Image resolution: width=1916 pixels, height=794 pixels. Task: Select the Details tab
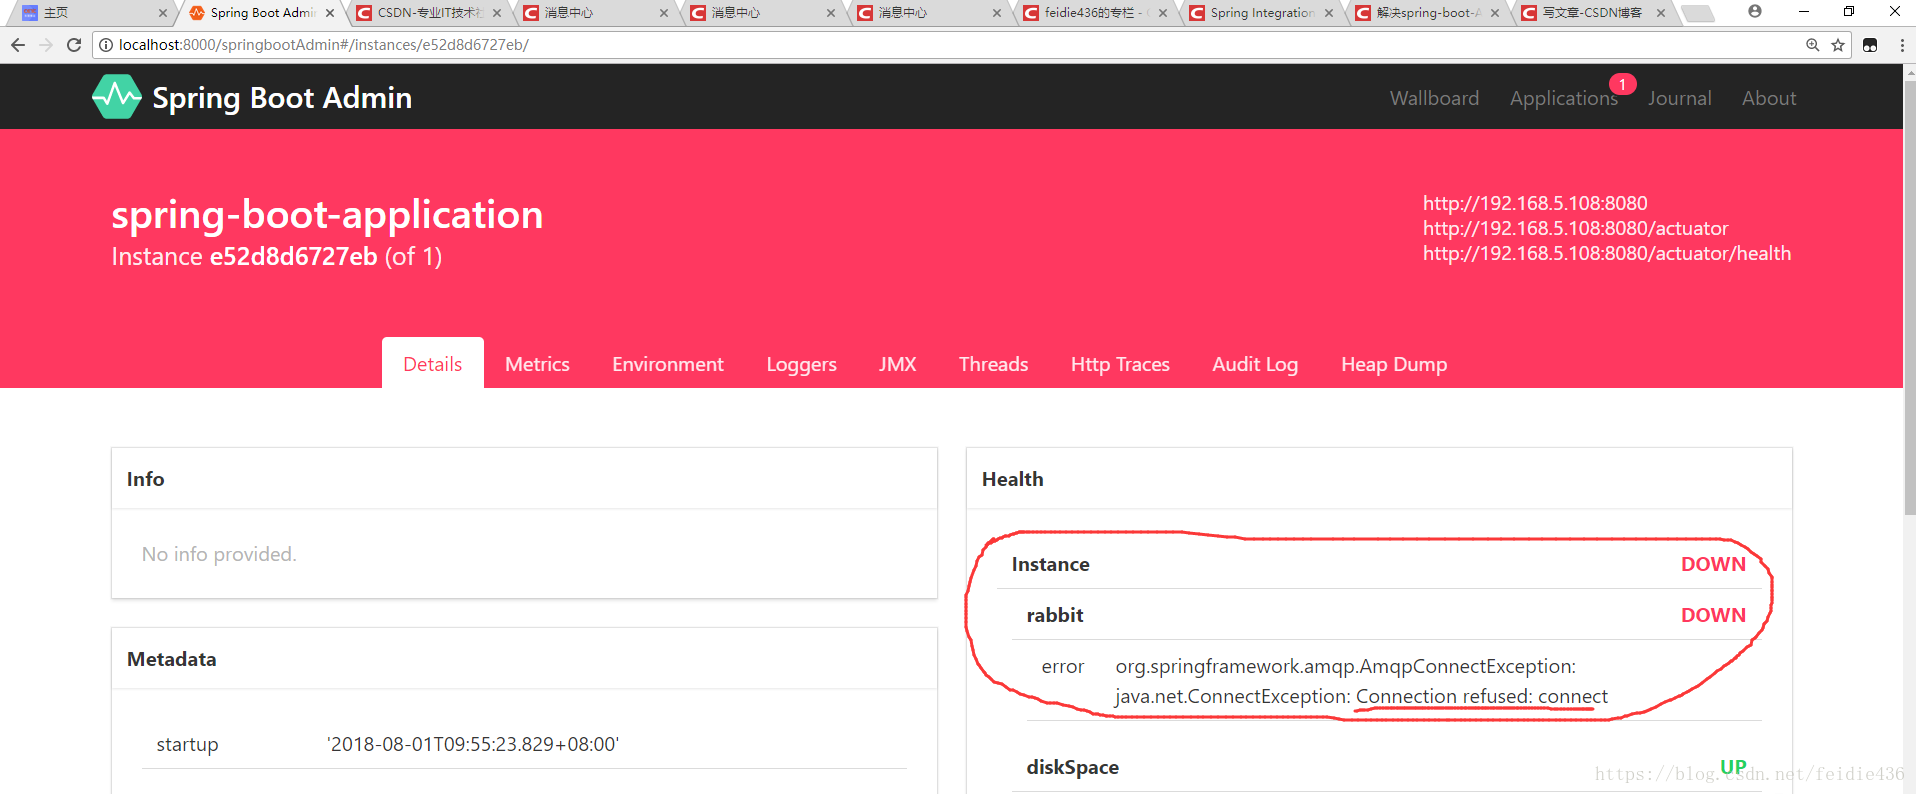point(433,364)
